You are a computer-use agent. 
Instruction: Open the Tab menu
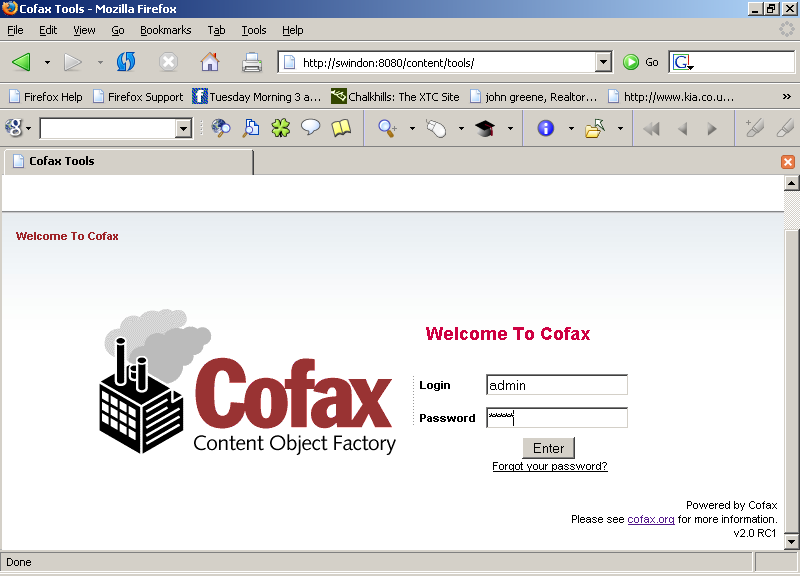(216, 30)
